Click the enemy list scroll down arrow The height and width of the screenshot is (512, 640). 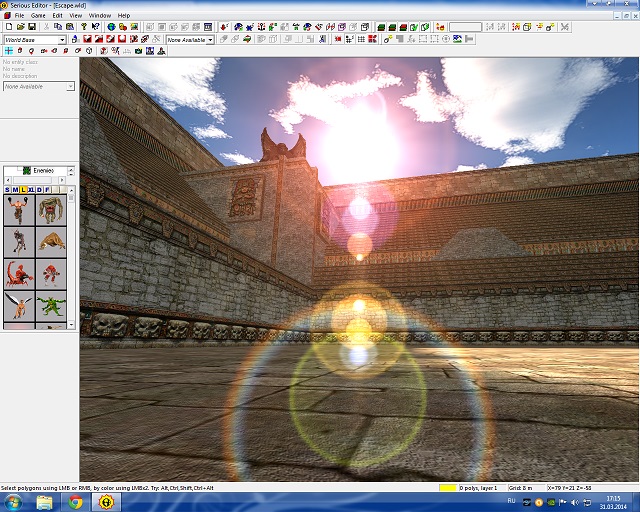[71, 325]
